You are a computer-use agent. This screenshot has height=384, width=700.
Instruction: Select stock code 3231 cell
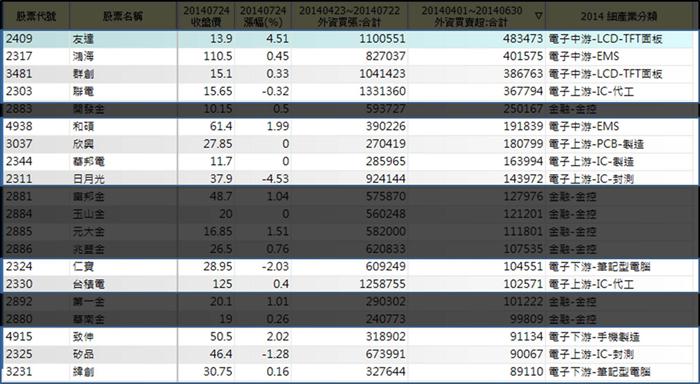[19, 371]
